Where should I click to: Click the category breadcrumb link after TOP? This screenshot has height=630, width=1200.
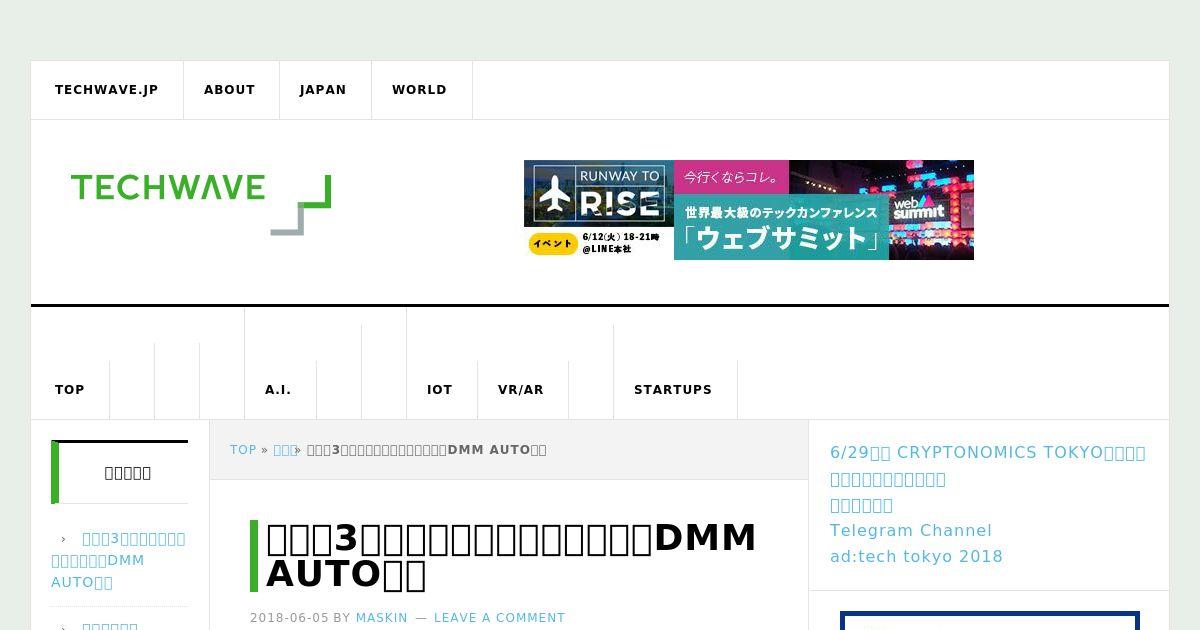click(x=284, y=450)
